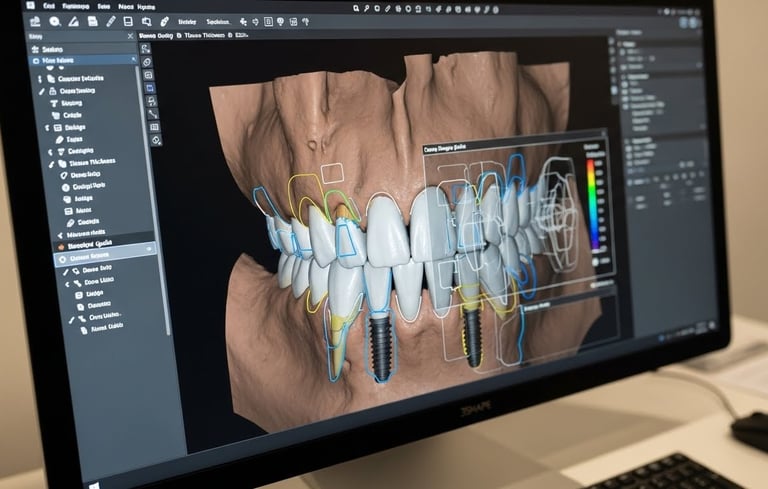Choose the diagonal line measure tool in viewport

153,114
